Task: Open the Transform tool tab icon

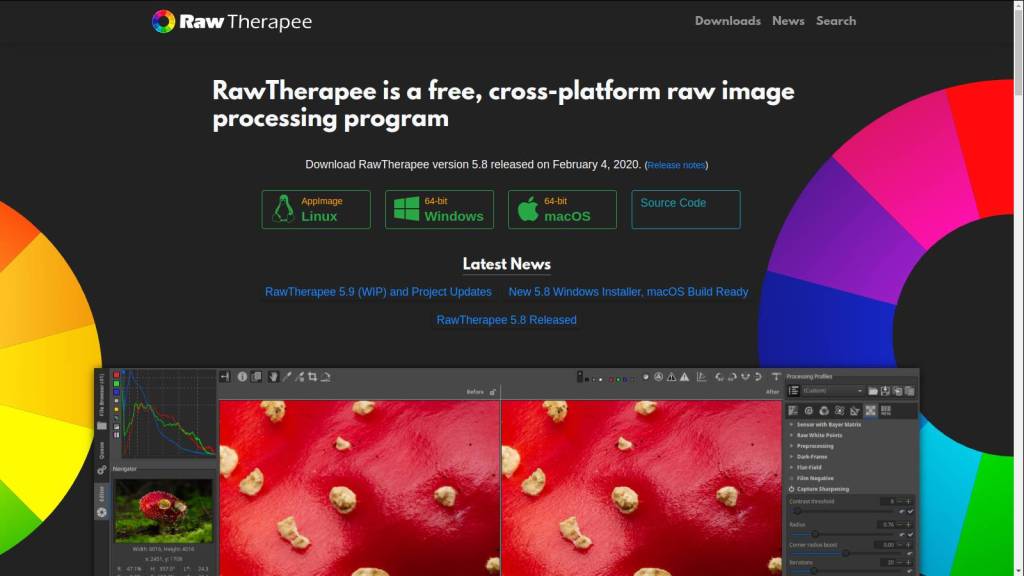Action: tap(855, 411)
